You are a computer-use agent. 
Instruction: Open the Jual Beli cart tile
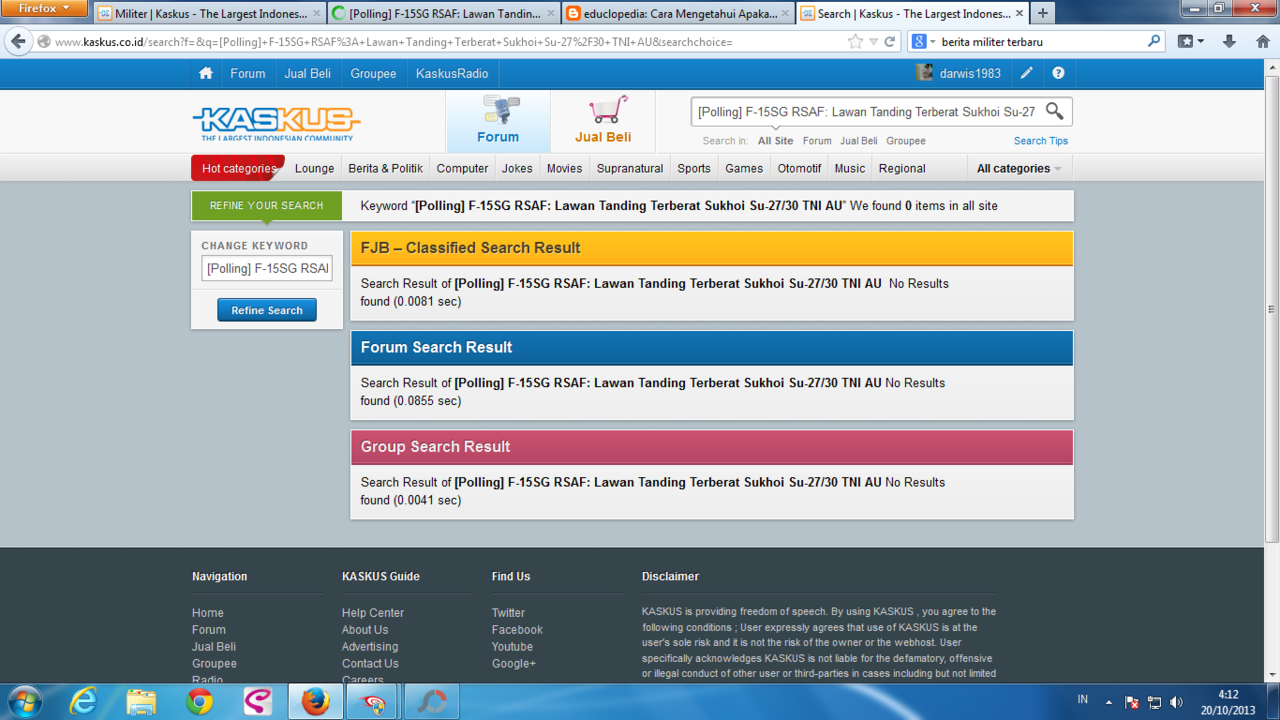coord(603,121)
